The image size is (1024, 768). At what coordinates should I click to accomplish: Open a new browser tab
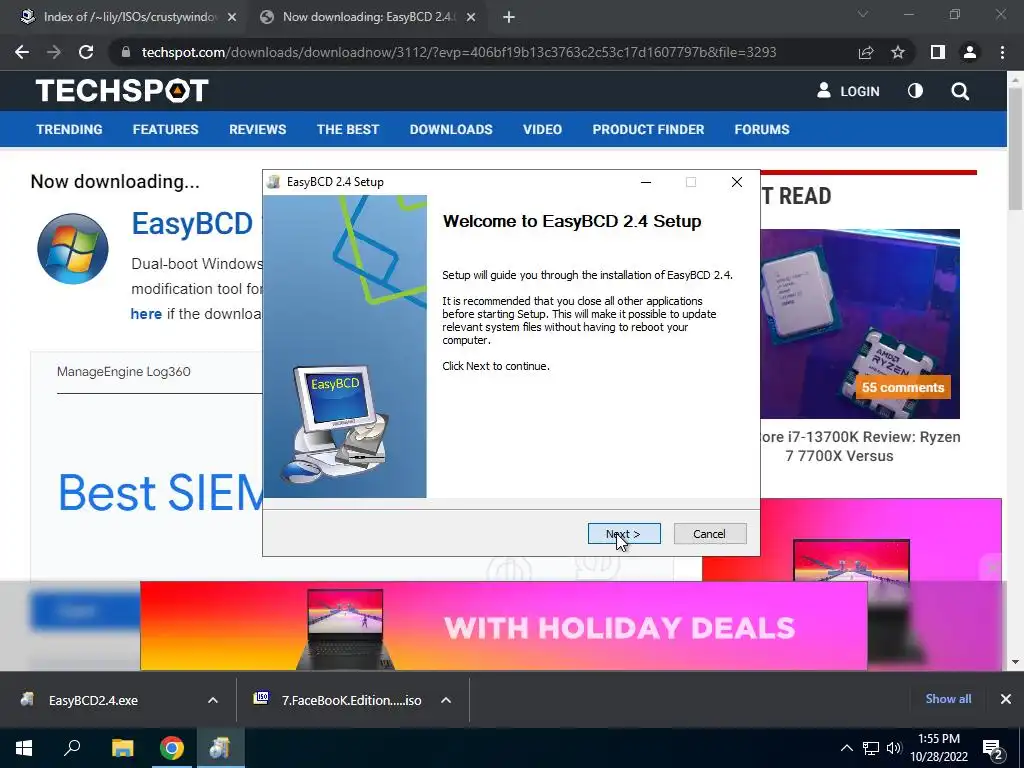pyautogui.click(x=509, y=17)
